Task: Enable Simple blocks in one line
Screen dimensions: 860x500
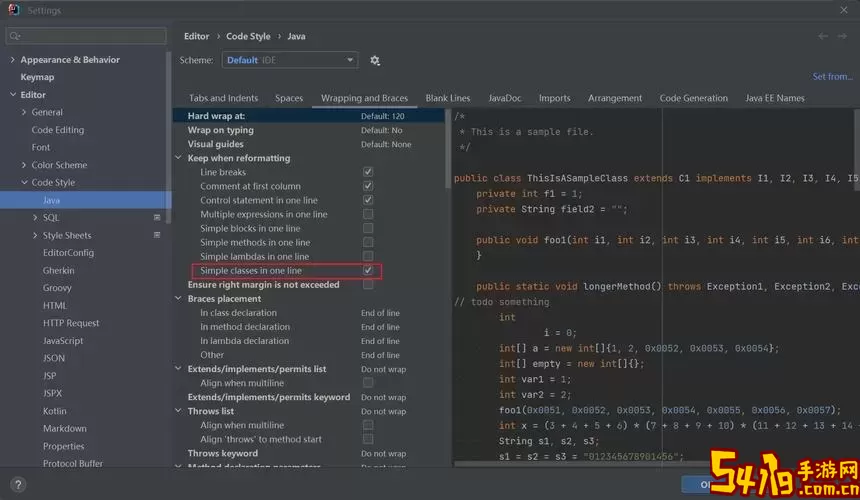Action: pyautogui.click(x=368, y=228)
